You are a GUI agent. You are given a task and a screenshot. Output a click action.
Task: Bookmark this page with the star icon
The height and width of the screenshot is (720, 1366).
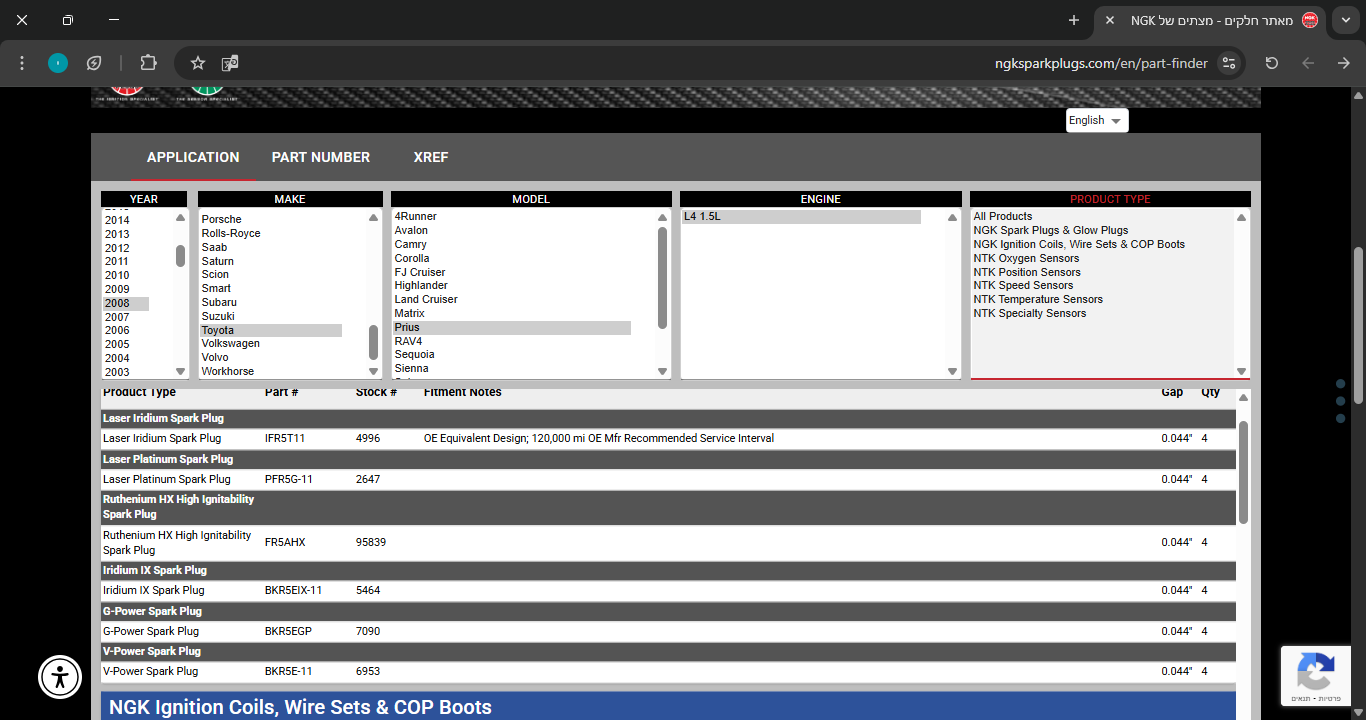(x=198, y=63)
